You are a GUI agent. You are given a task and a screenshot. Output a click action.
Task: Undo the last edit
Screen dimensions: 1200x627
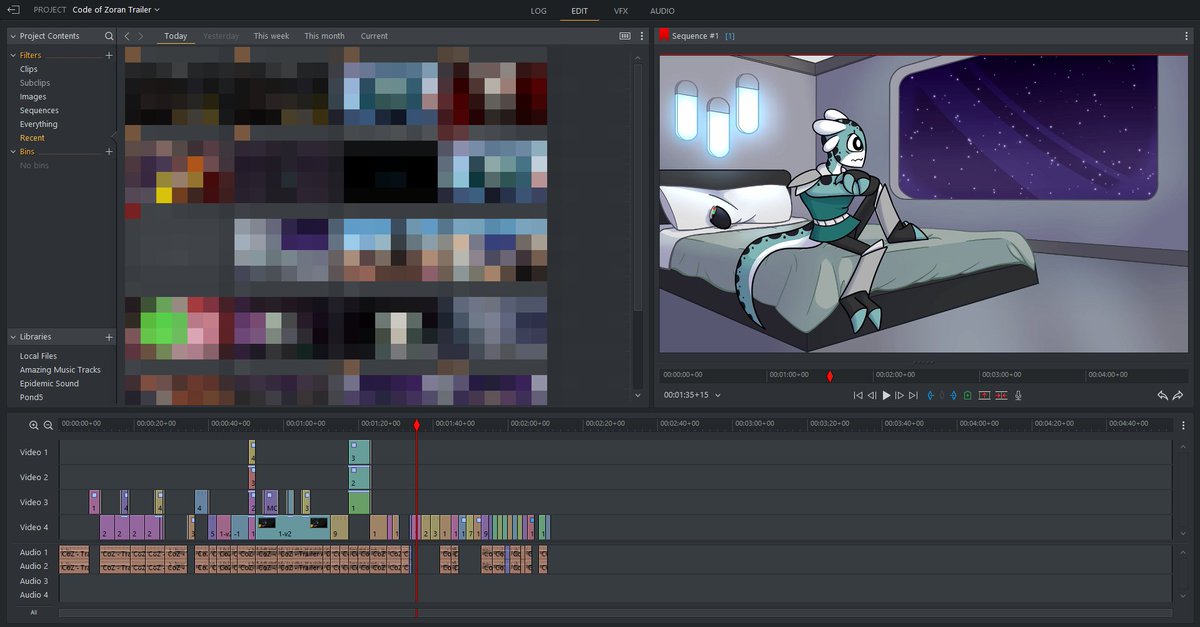(x=1163, y=396)
